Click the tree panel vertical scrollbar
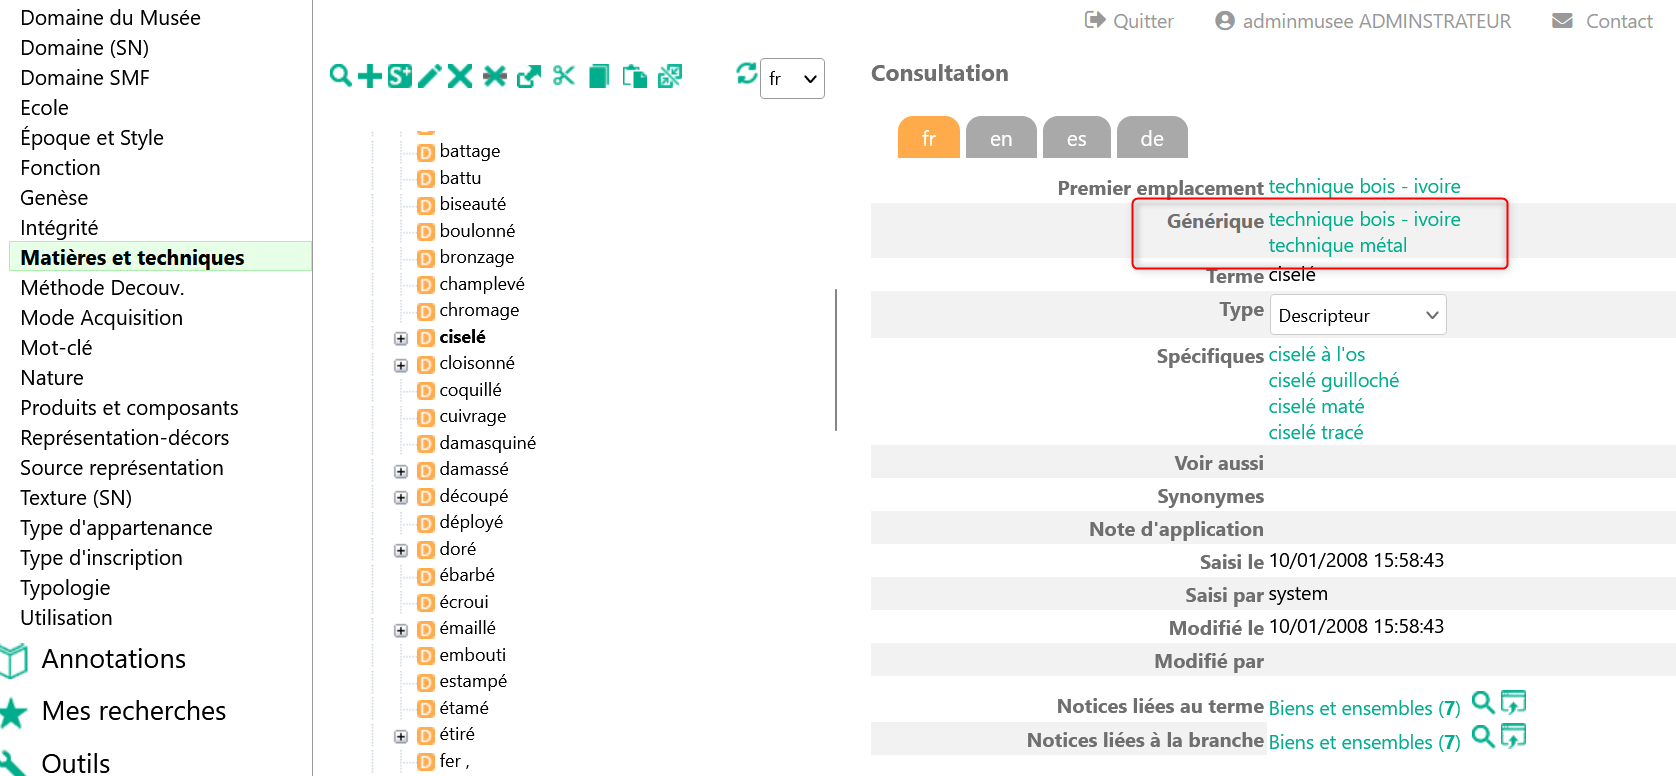The width and height of the screenshot is (1676, 776). 836,360
